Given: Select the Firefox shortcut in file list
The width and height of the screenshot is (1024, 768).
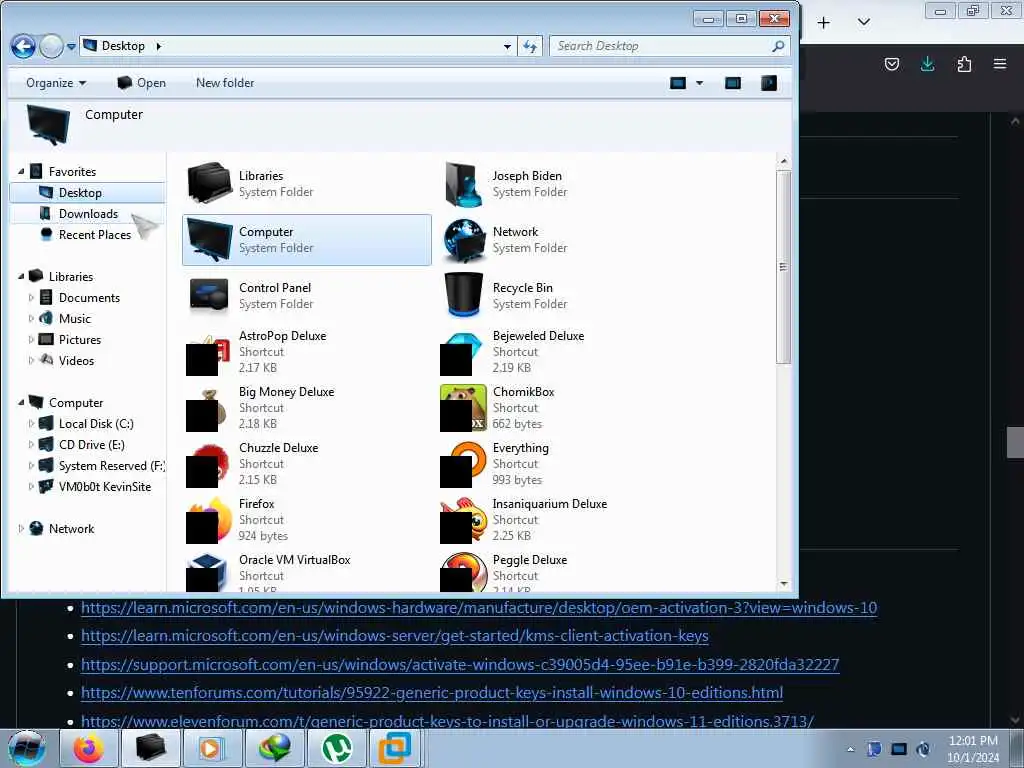Looking at the screenshot, I should 307,520.
